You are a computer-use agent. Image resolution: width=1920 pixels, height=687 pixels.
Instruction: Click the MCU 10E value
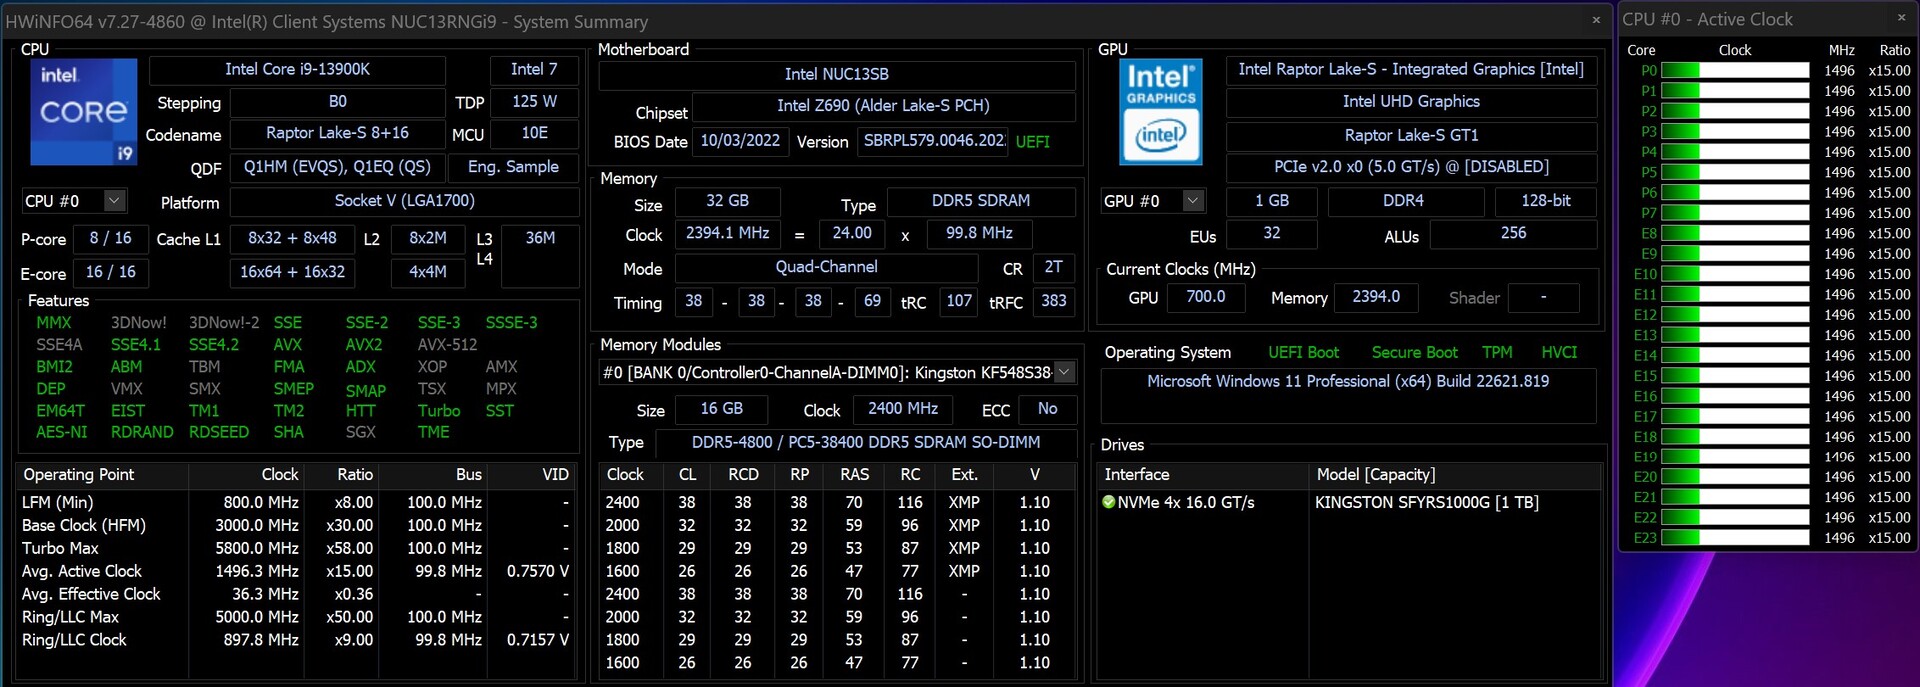[x=534, y=133]
